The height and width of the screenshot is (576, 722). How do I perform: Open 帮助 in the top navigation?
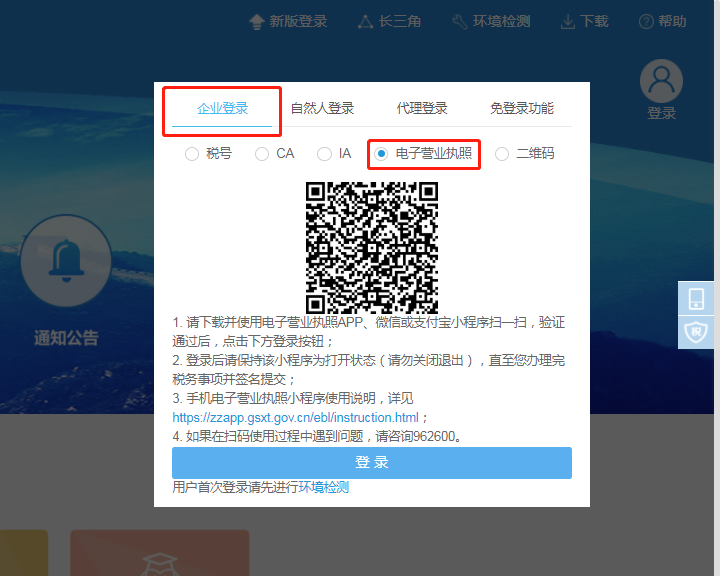672,22
